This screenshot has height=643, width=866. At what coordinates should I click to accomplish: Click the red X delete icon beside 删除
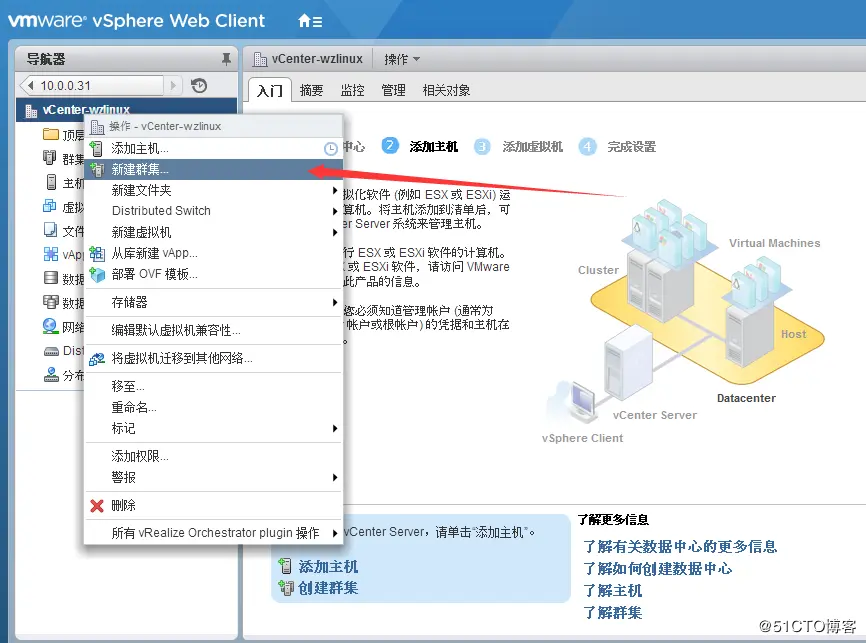click(x=98, y=506)
